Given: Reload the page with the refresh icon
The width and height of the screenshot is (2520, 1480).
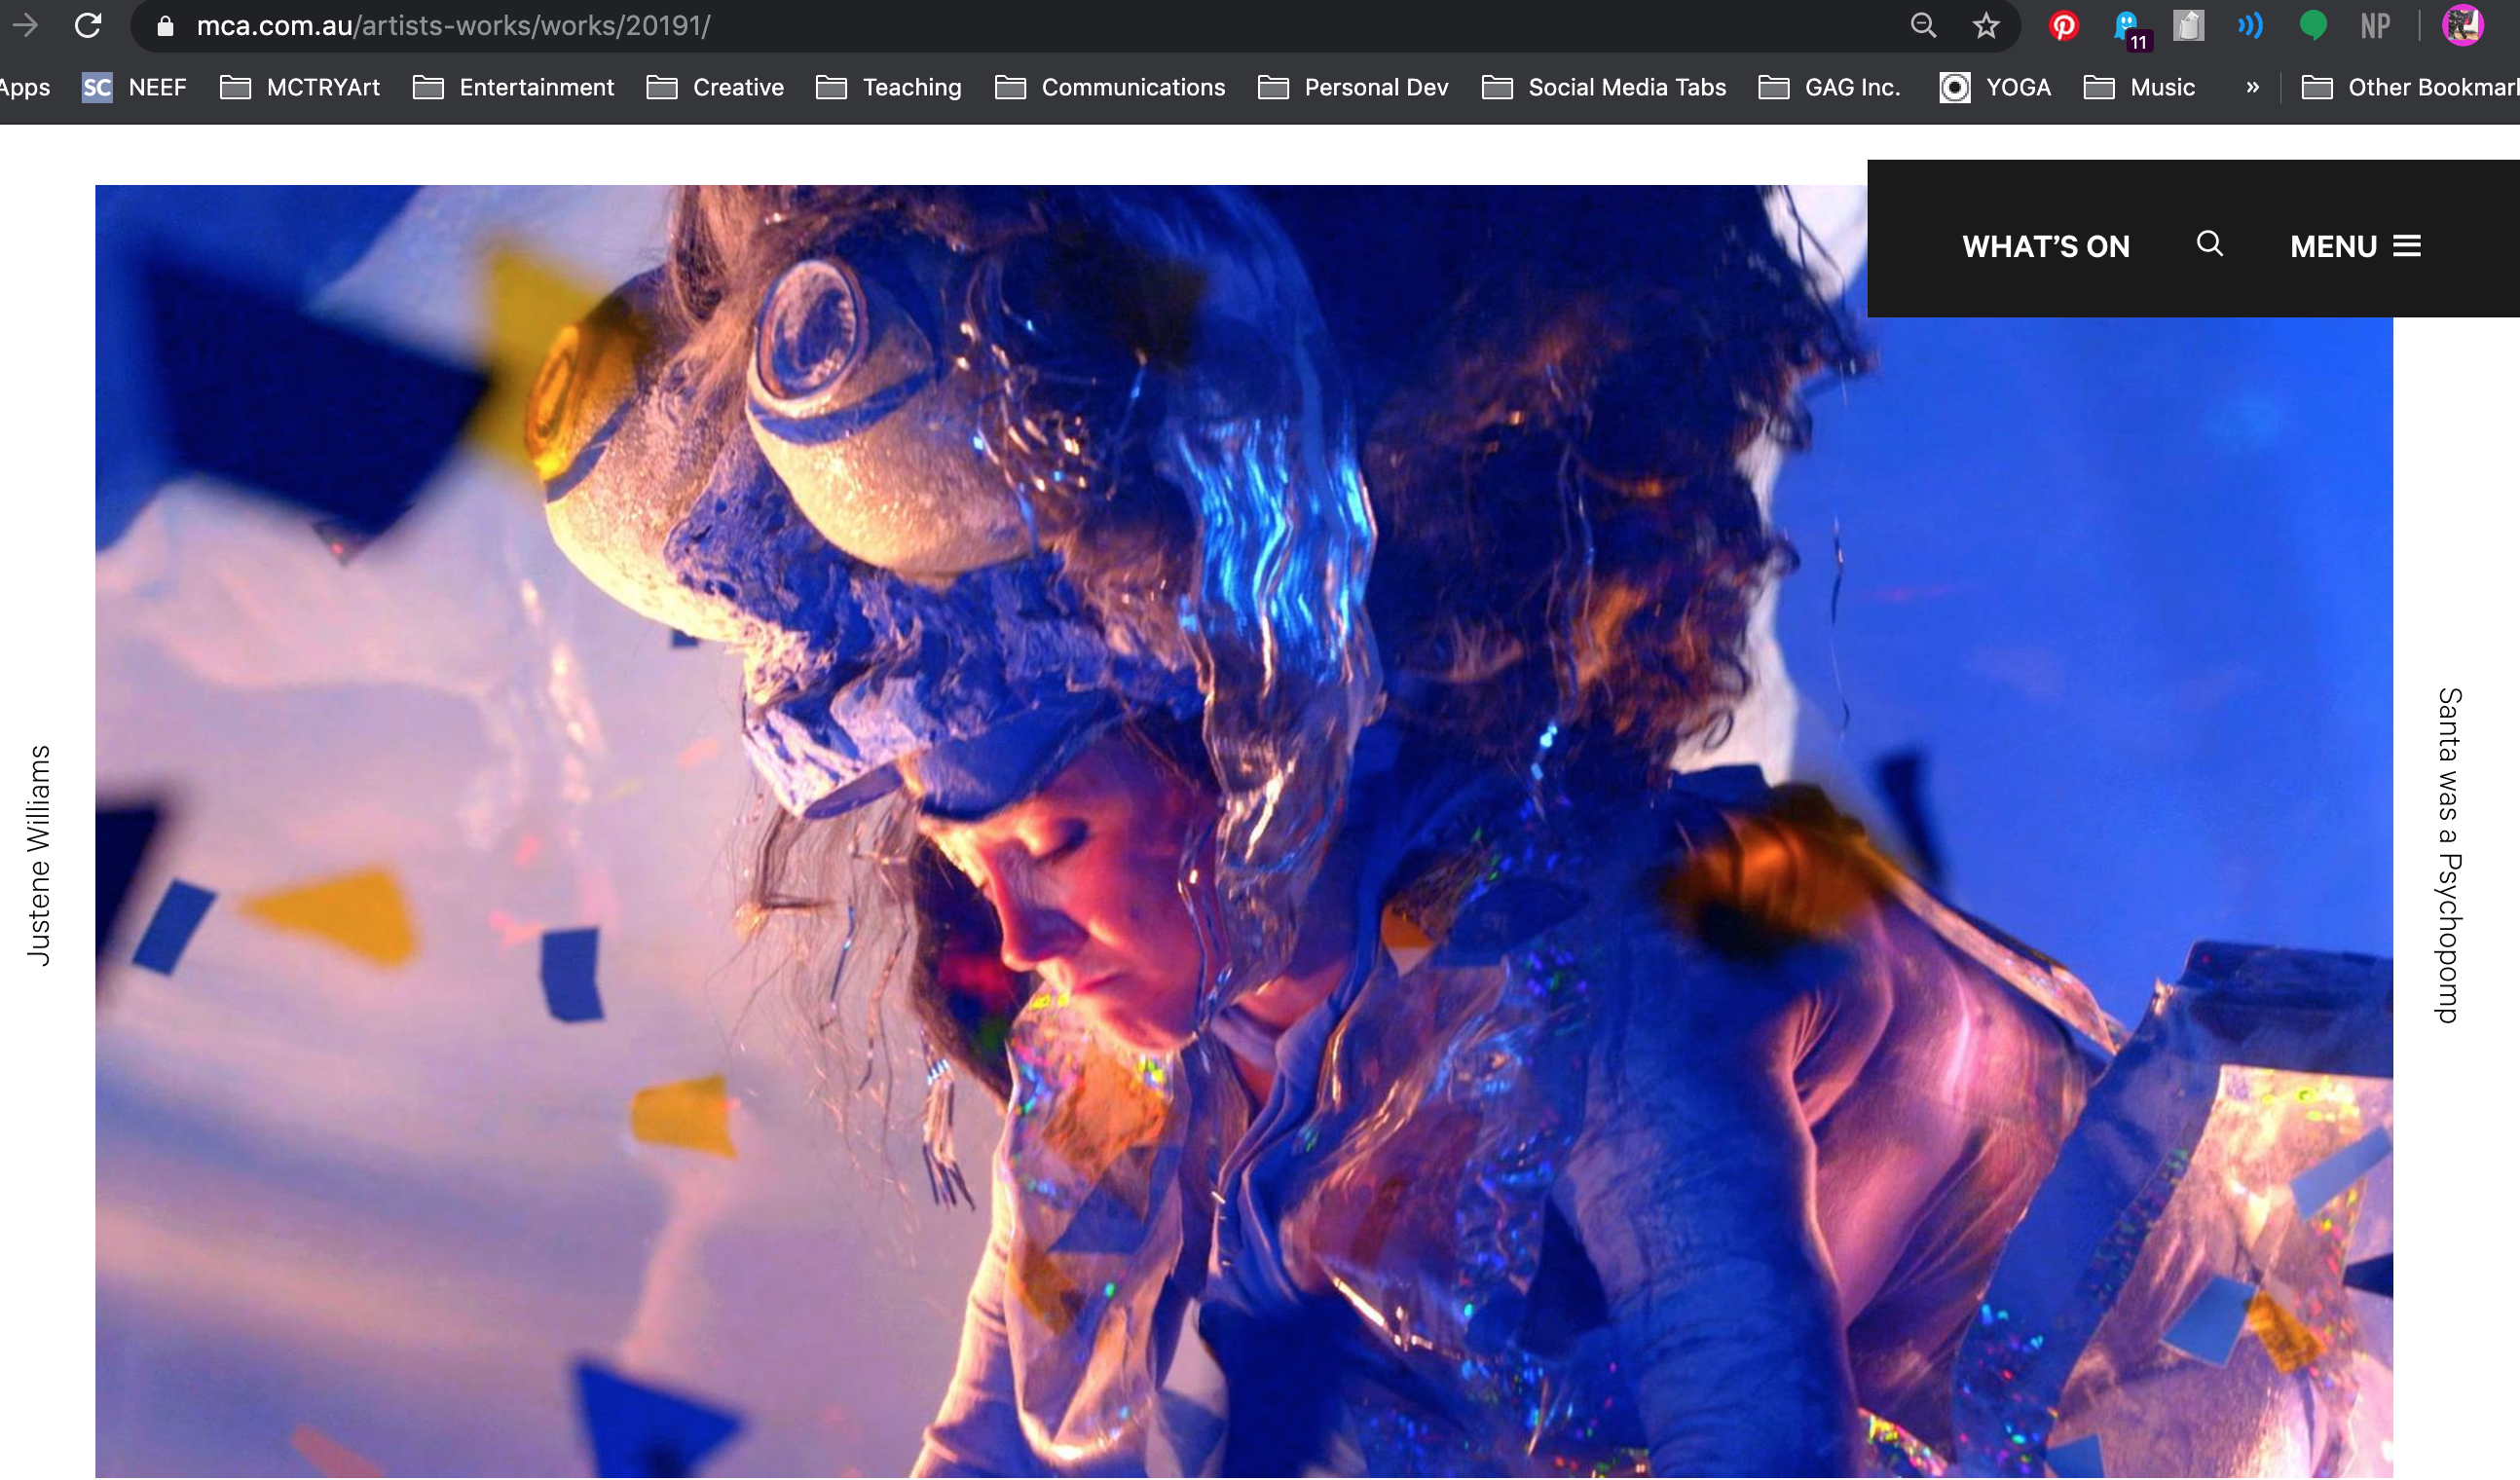Looking at the screenshot, I should pyautogui.click(x=88, y=25).
